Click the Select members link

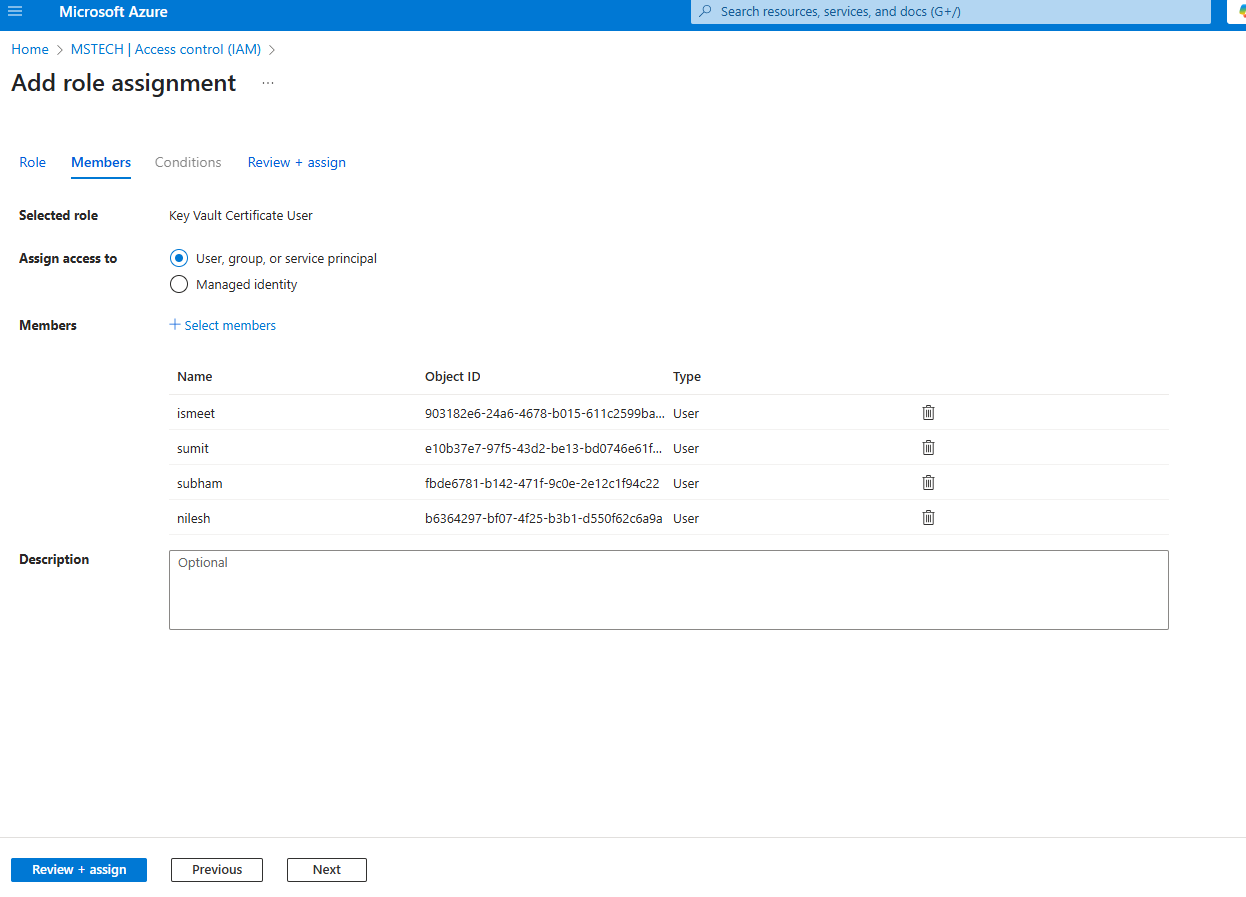223,325
